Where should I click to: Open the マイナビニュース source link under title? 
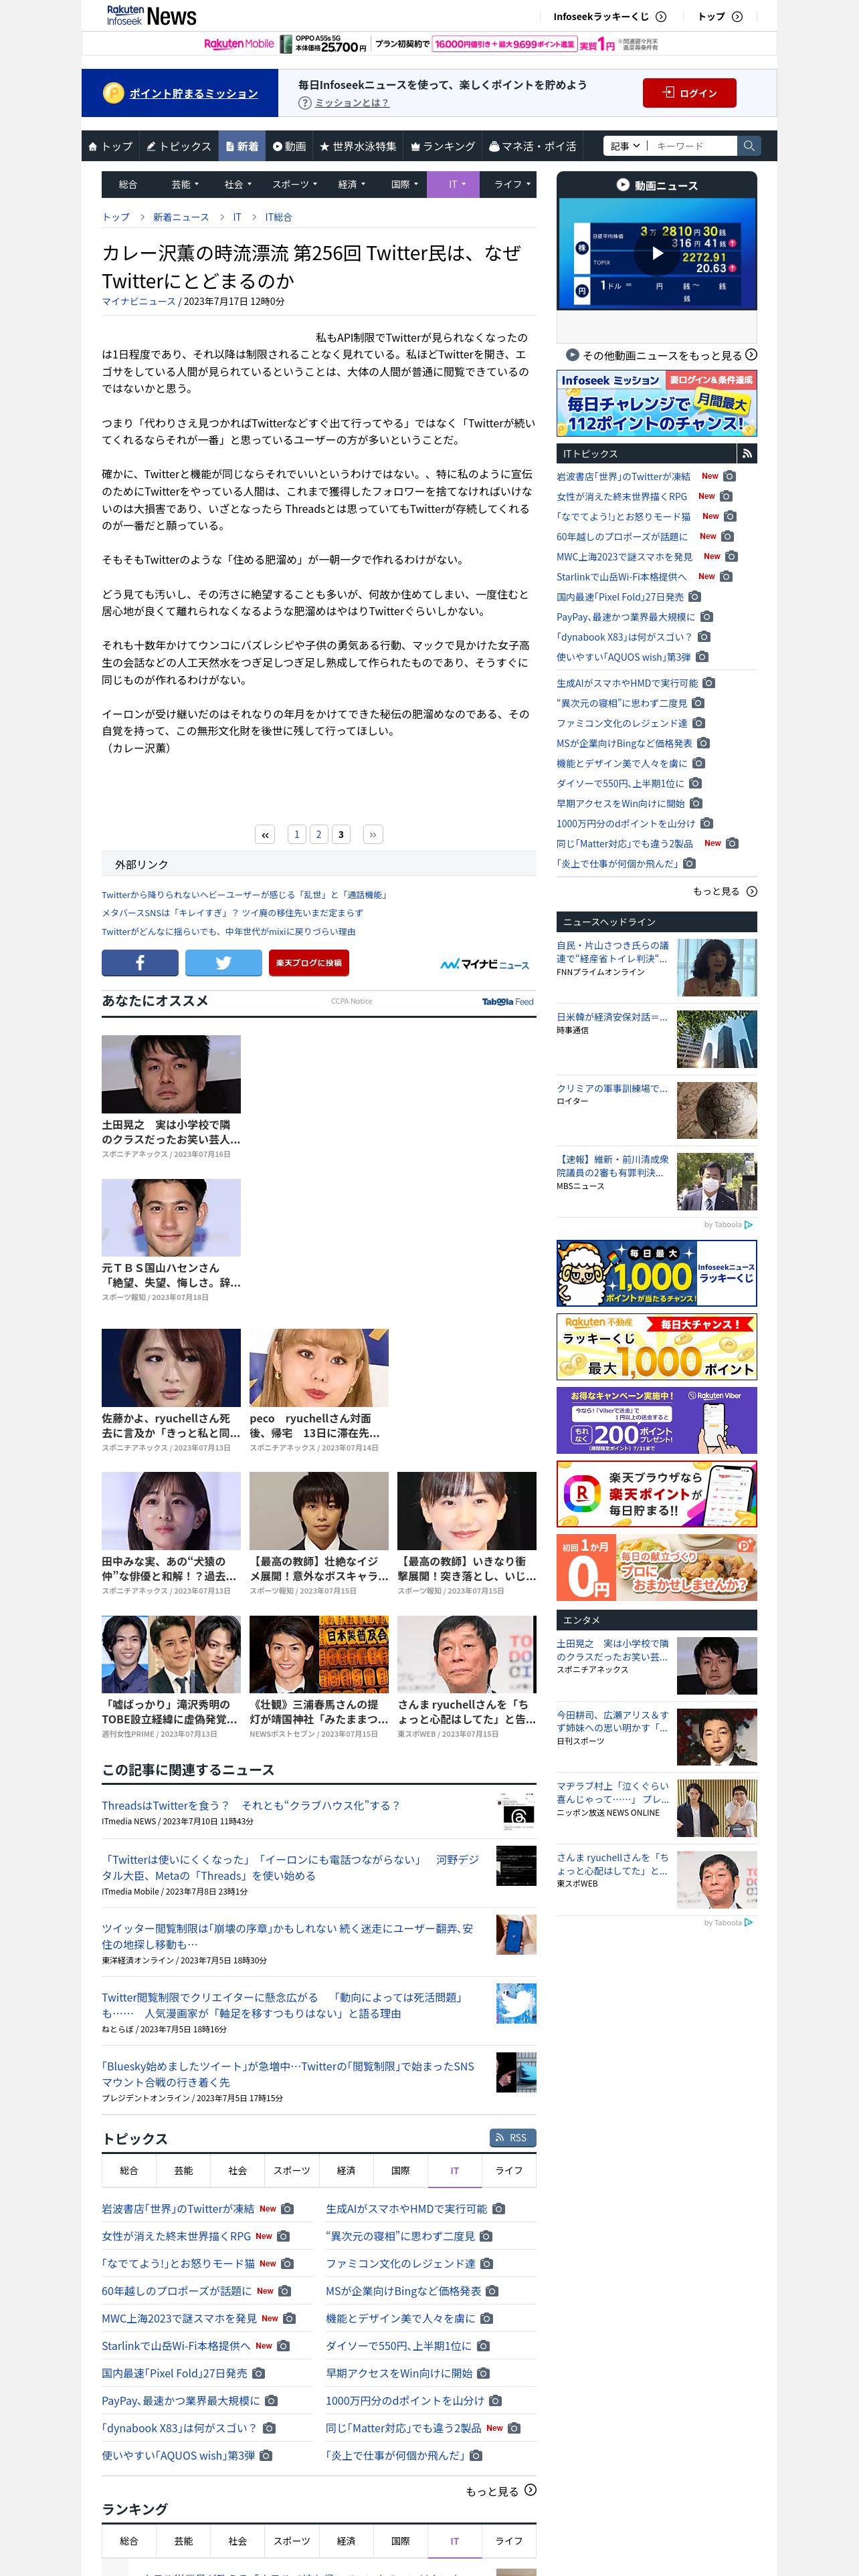(x=138, y=301)
